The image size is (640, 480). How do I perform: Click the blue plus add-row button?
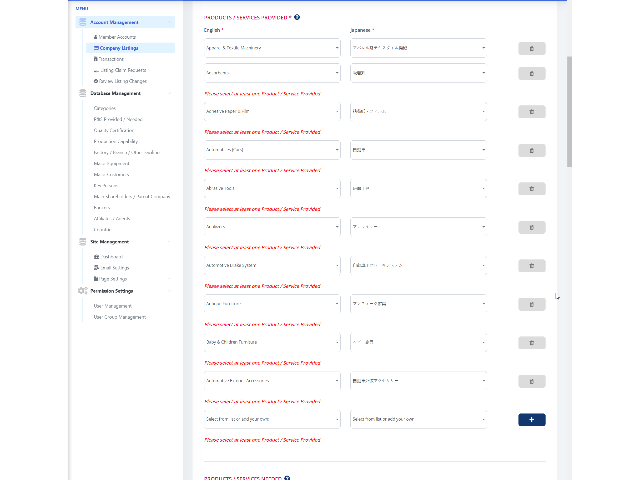531,419
